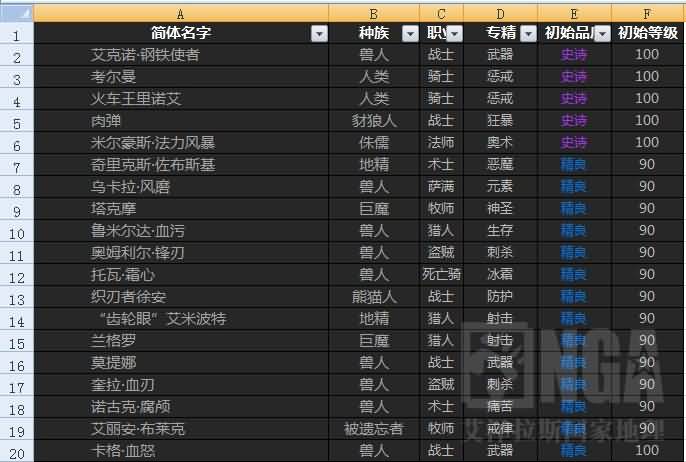The image size is (686, 462).
Task: Select row 2 header
Action: [x=17, y=56]
